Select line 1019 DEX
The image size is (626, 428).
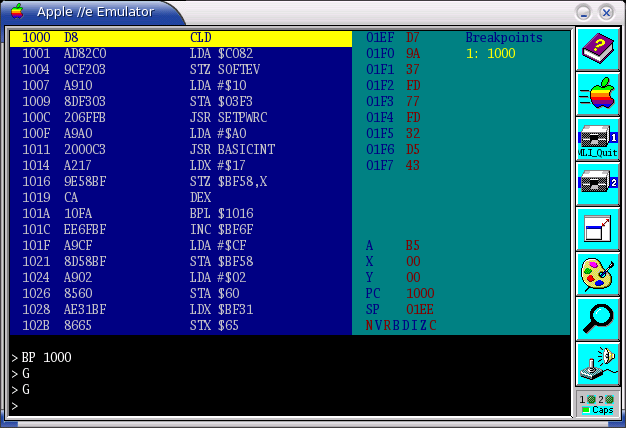coord(181,198)
